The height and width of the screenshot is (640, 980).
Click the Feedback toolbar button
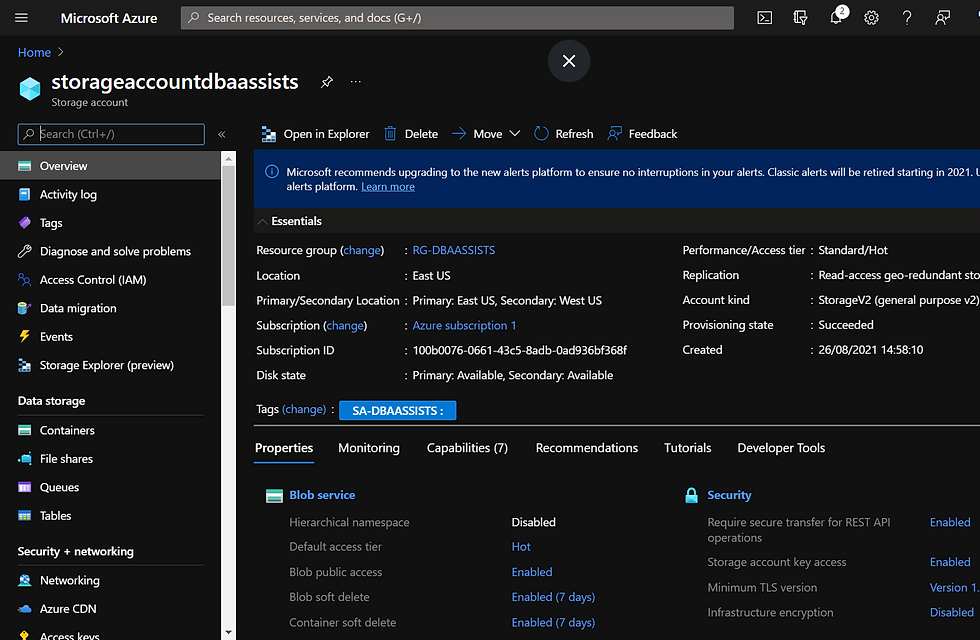point(642,134)
